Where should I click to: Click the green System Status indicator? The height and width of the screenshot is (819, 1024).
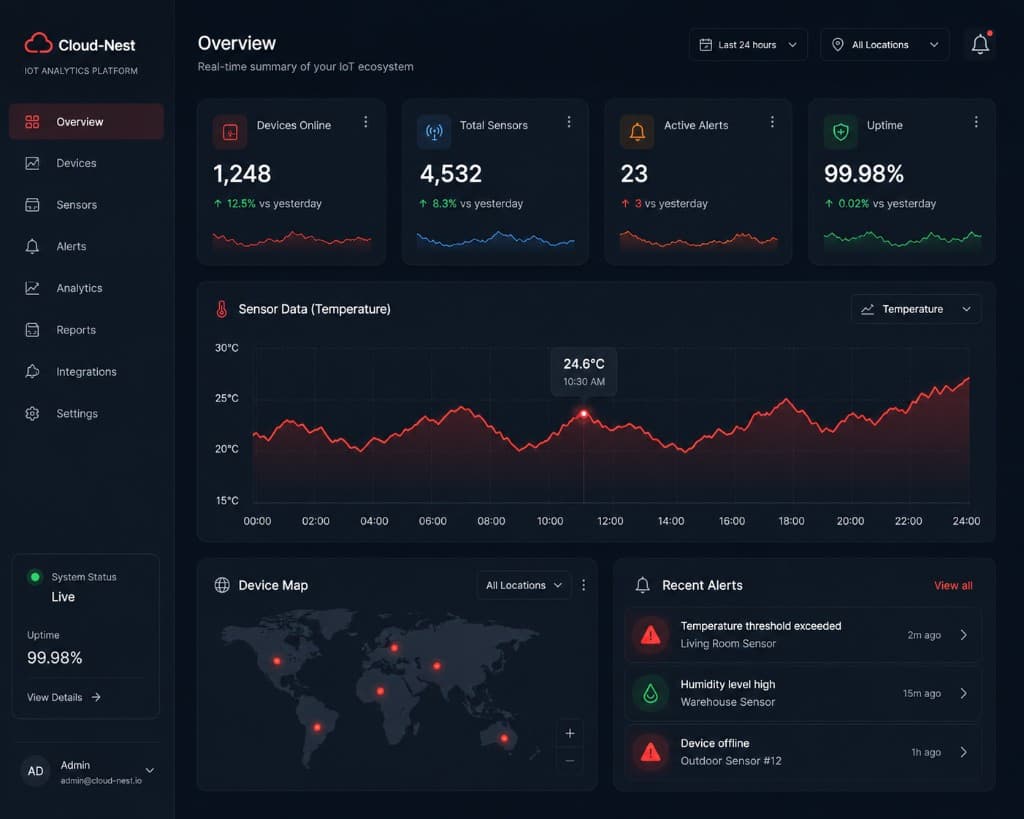(35, 577)
